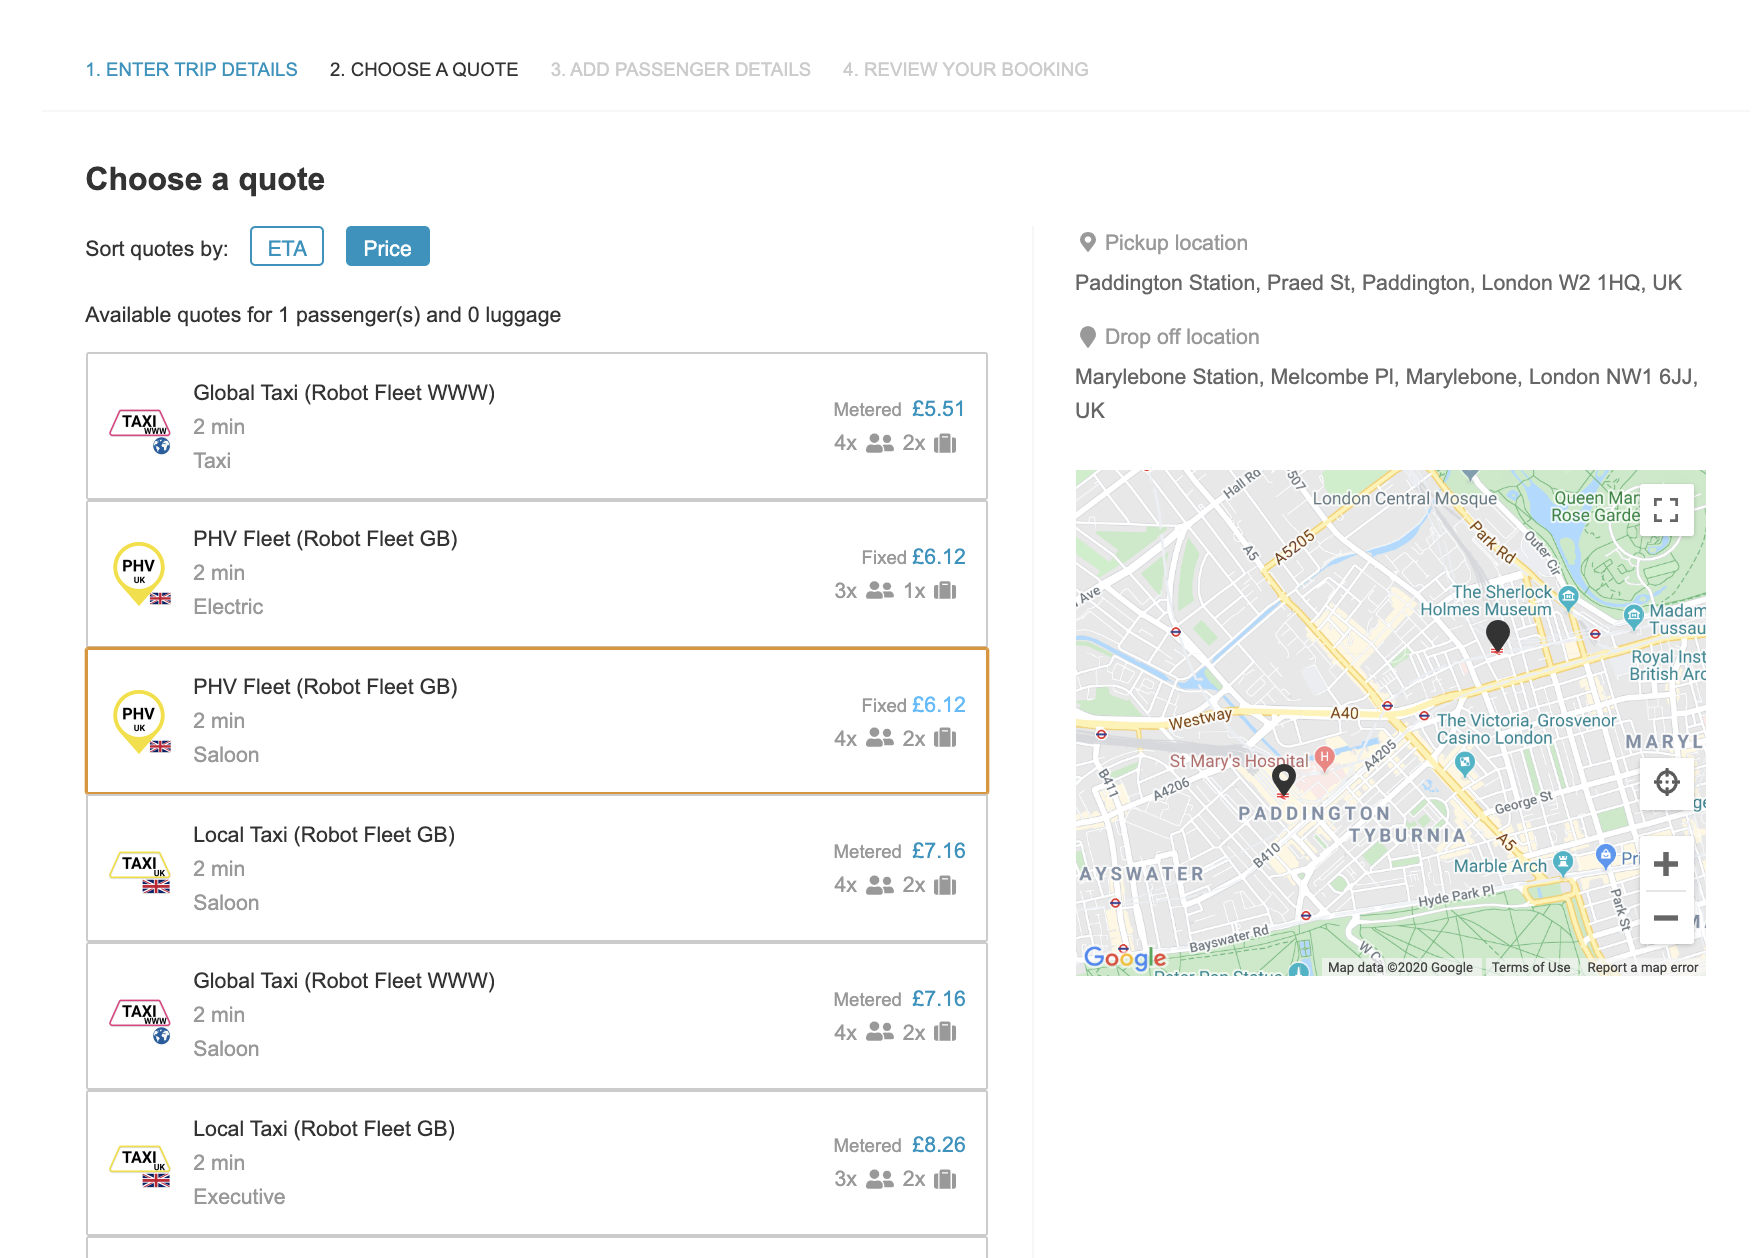Zoom out on the map
The width and height of the screenshot is (1752, 1258).
click(x=1666, y=917)
